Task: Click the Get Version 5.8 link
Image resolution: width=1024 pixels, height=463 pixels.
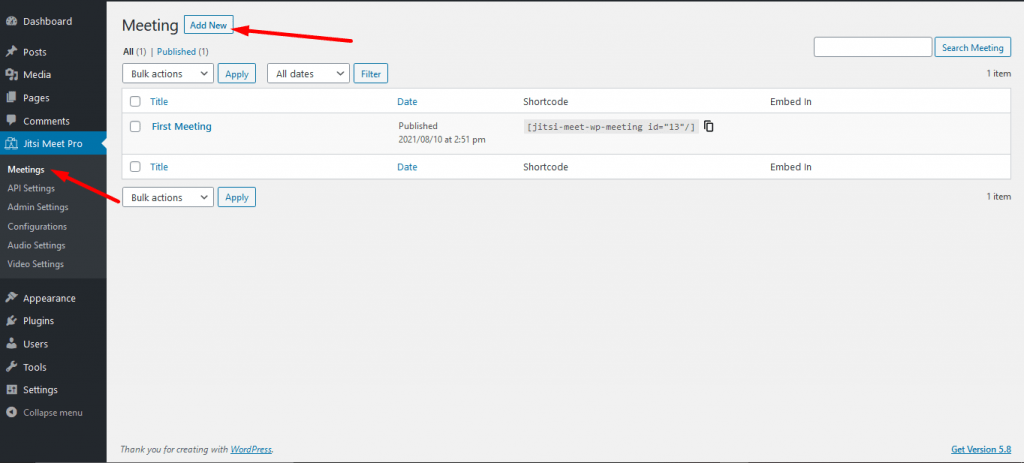Action: 981,450
